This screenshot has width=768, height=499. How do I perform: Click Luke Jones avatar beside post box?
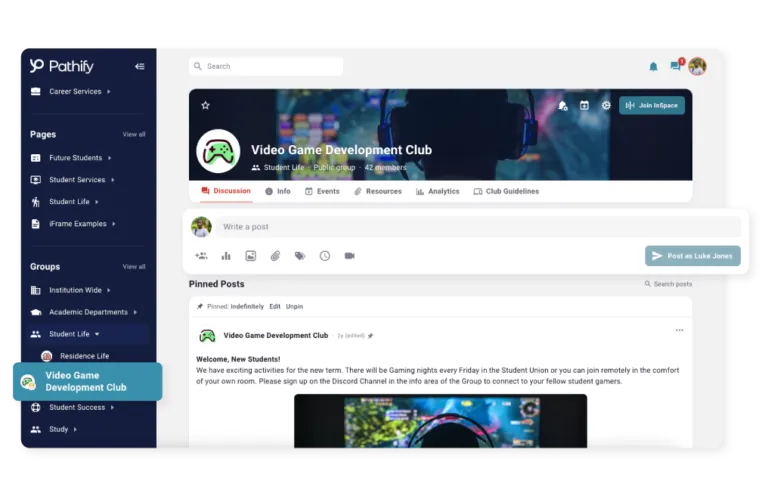click(201, 227)
